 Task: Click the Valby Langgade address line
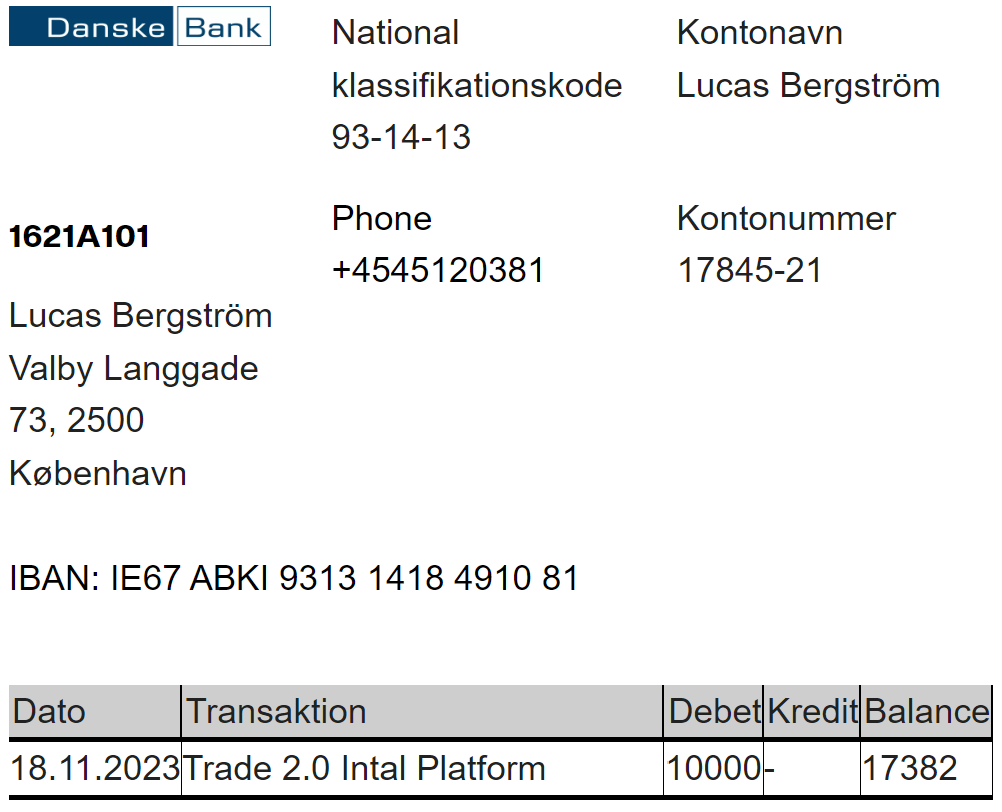(x=134, y=369)
